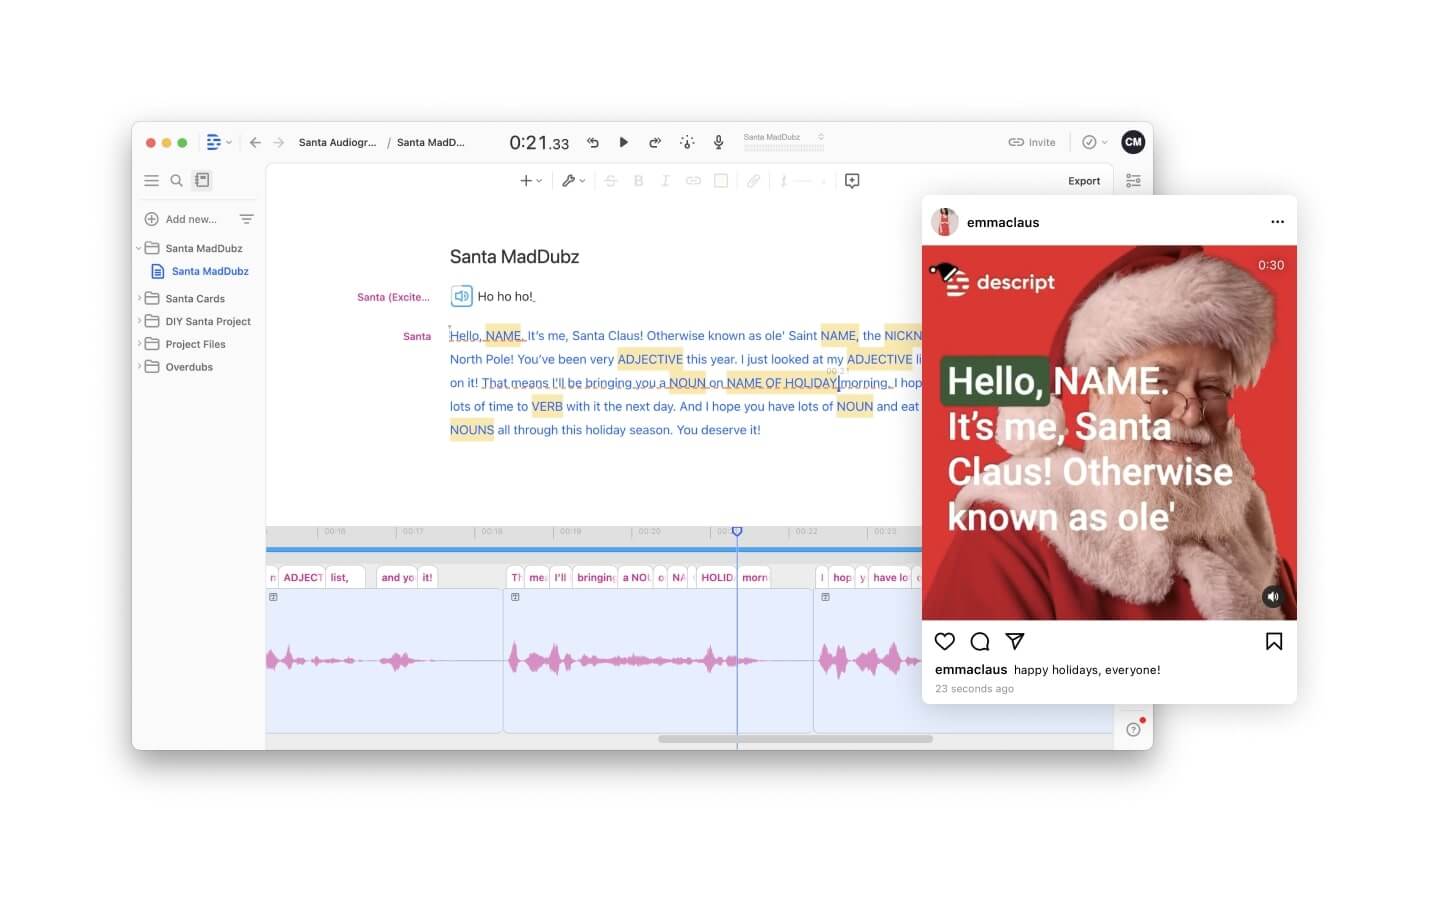Image resolution: width=1440 pixels, height=900 pixels.
Task: Toggle sound on the Santa video
Action: pos(1272,596)
